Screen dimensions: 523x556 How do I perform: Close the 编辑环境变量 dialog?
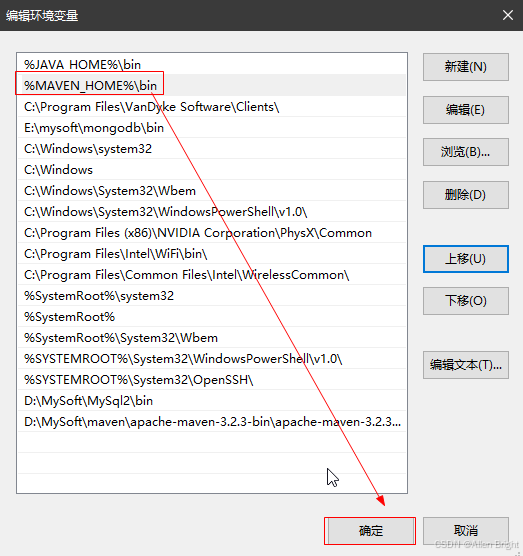tap(508, 15)
